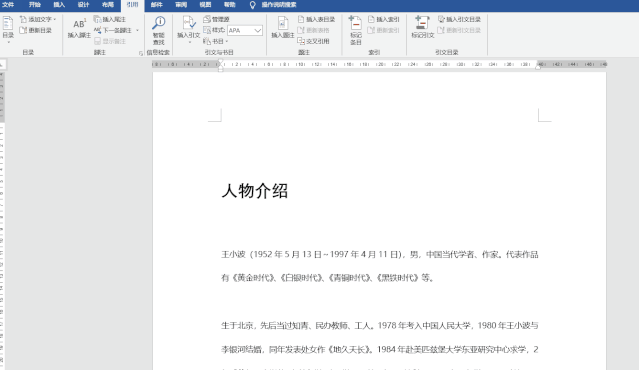Open the 脚注 group dialog launcher
Image resolution: width=639 pixels, height=370 pixels.
[141, 53]
